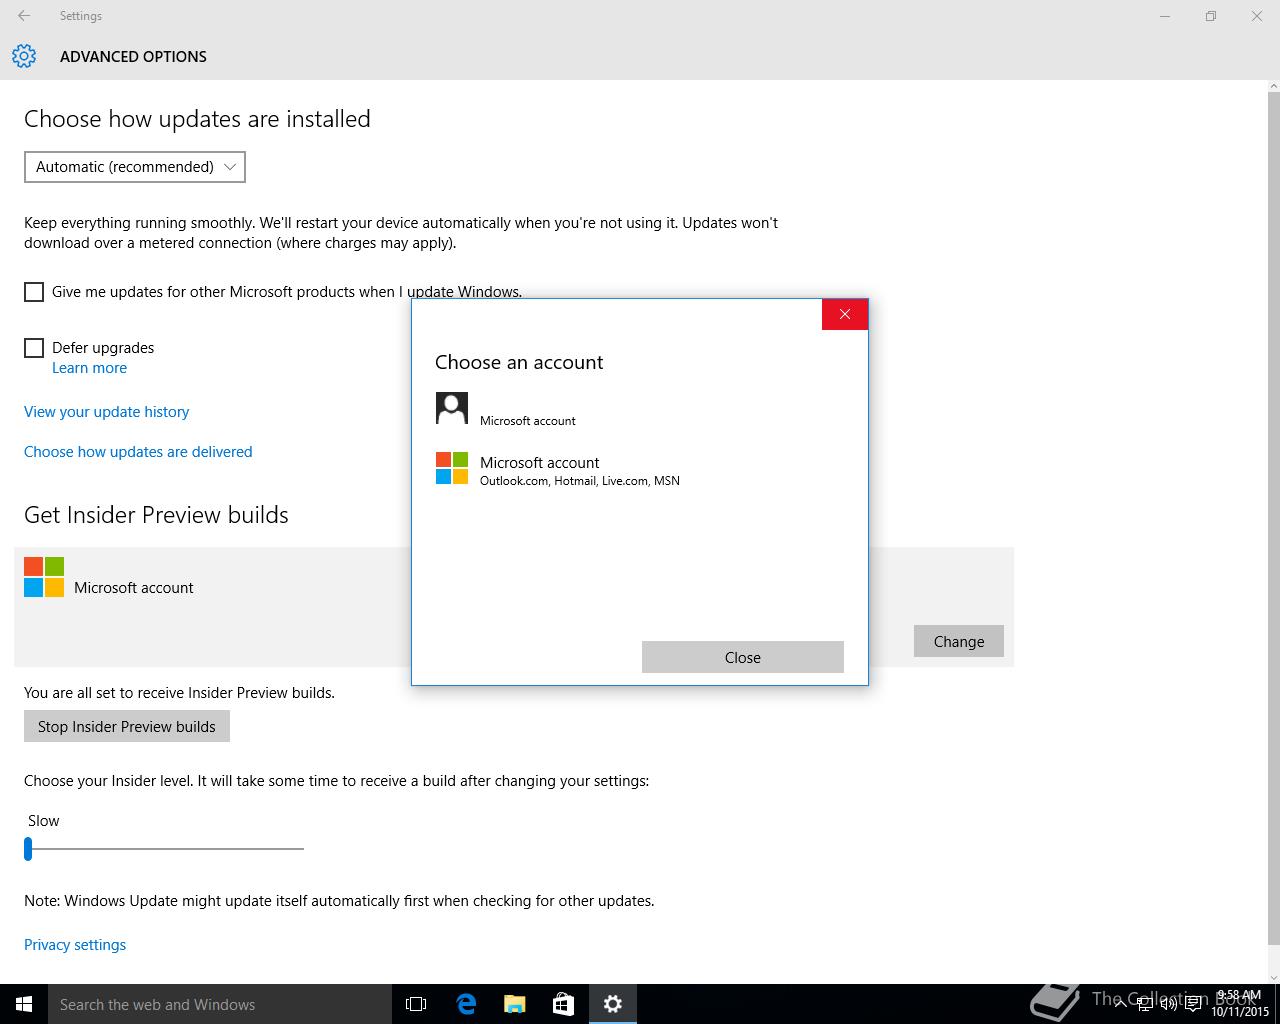This screenshot has width=1280, height=1024.
Task: Restore down the Settings window
Action: tap(1211, 16)
